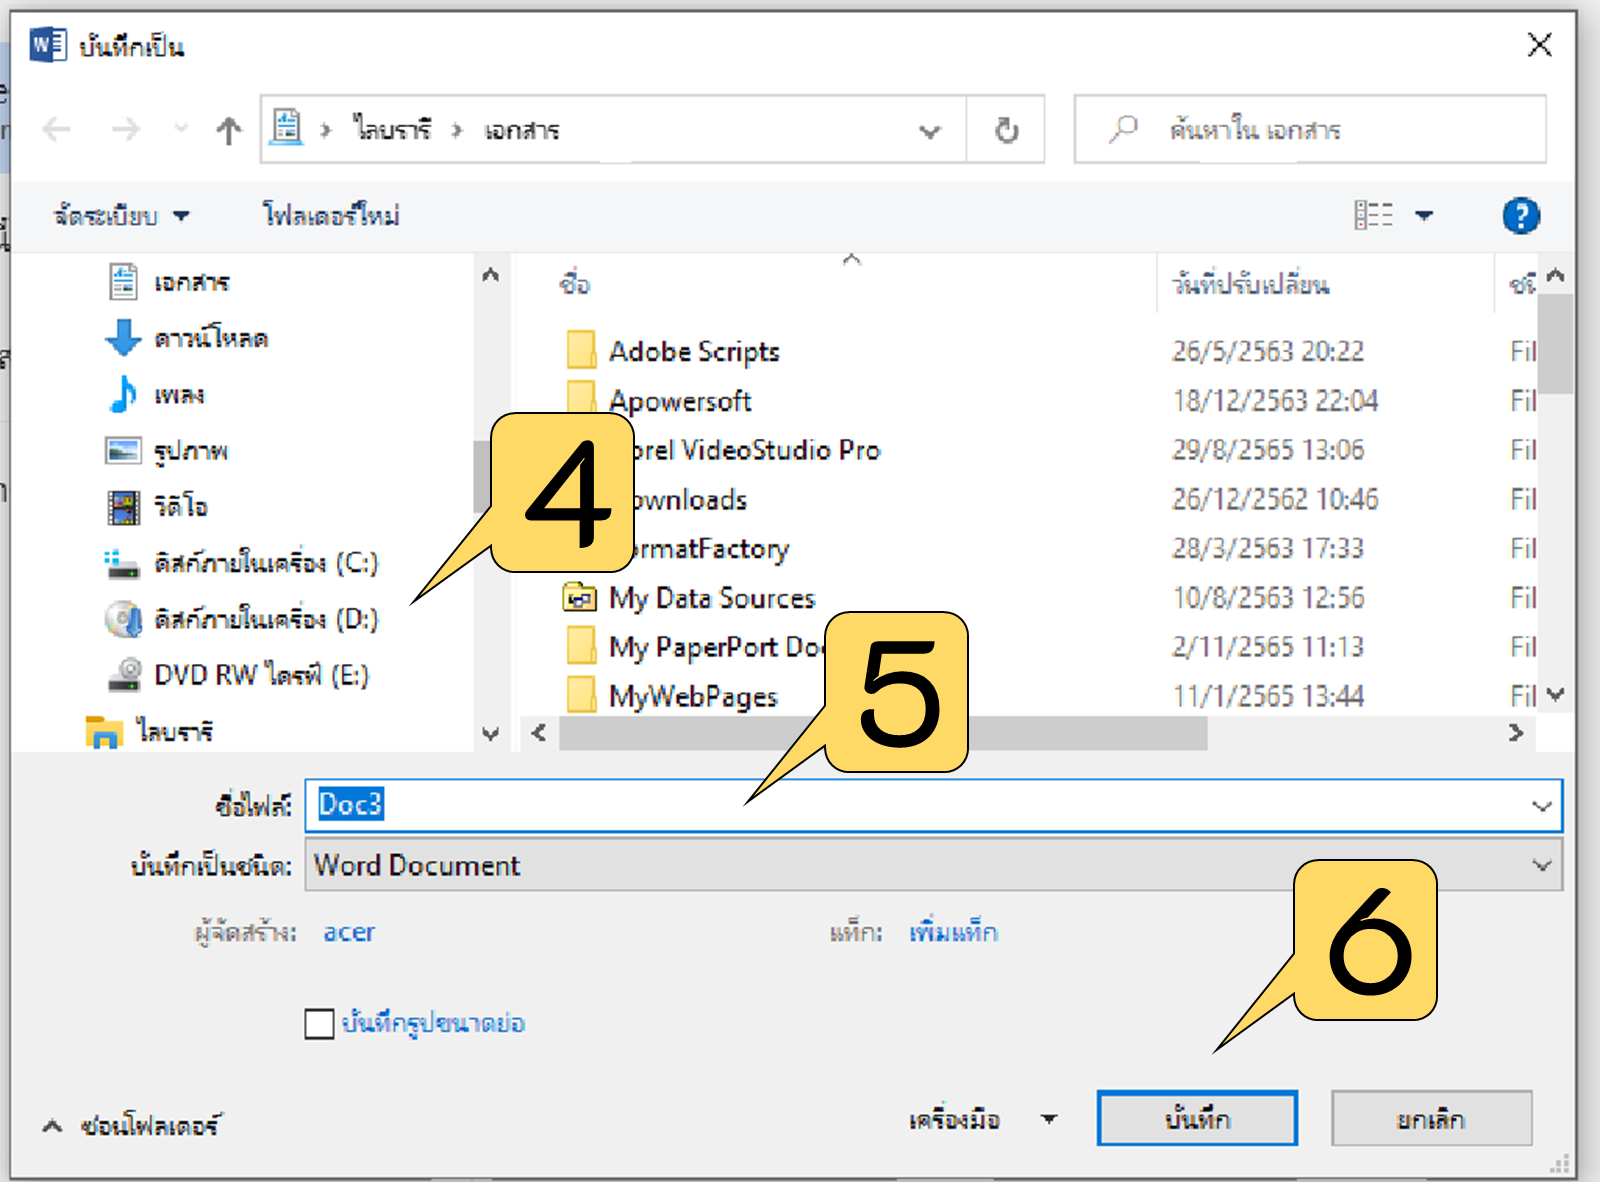Click the change view layout icon
The height and width of the screenshot is (1182, 1600).
(x=1374, y=216)
